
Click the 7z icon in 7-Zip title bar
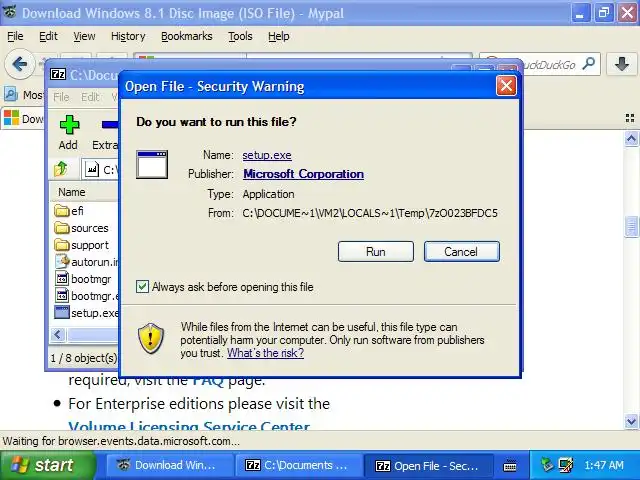(58, 74)
